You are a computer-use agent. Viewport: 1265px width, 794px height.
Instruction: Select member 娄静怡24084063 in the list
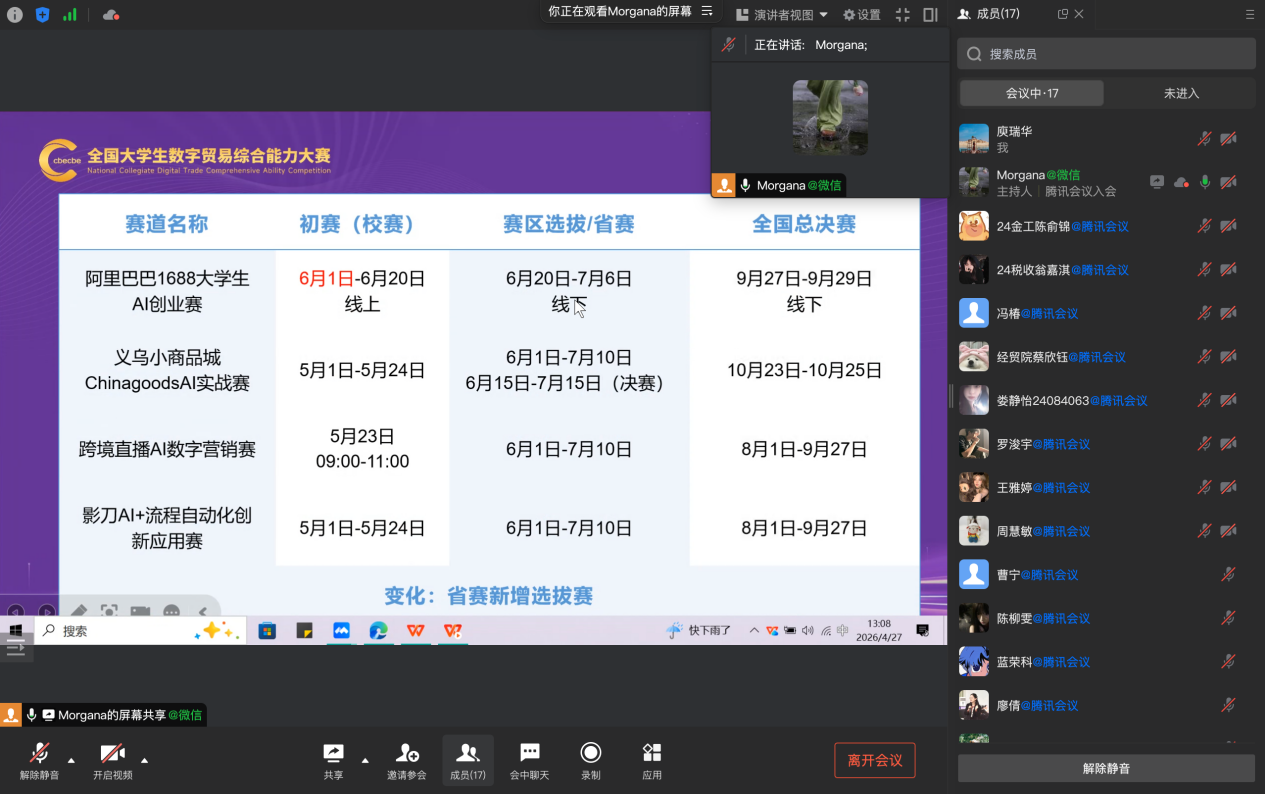pos(1106,400)
